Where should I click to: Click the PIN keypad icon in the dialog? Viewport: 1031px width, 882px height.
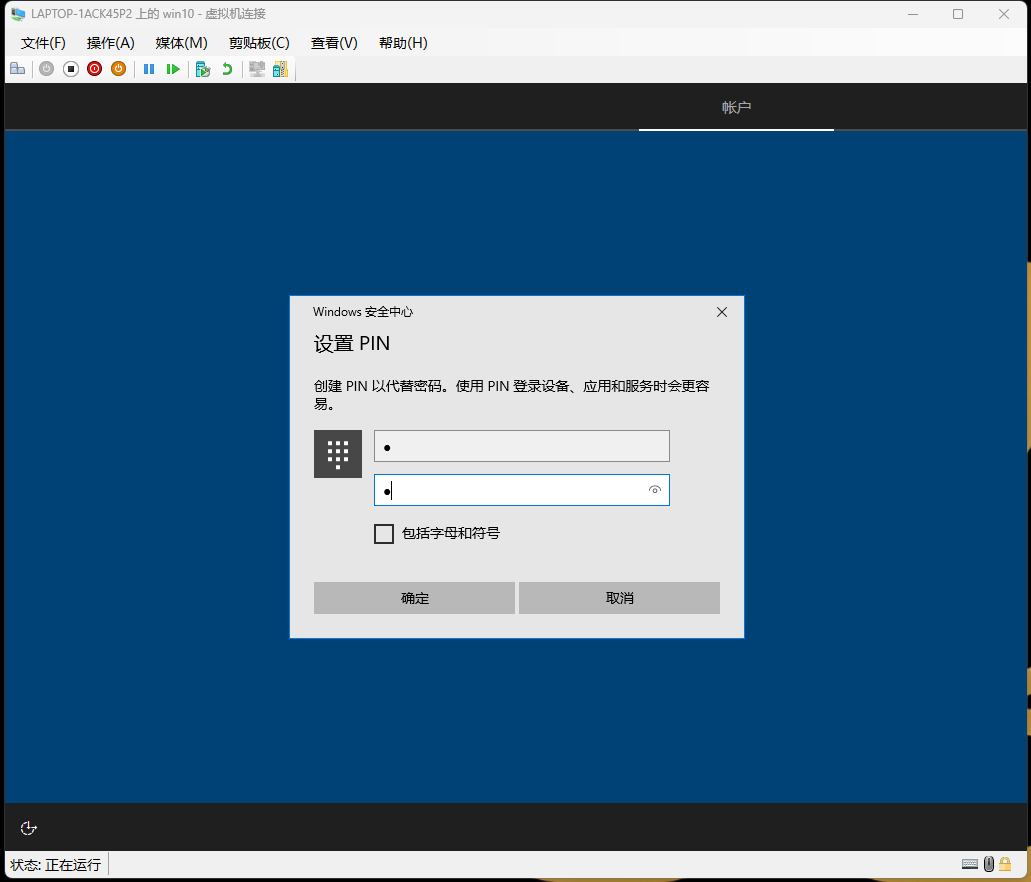[338, 454]
